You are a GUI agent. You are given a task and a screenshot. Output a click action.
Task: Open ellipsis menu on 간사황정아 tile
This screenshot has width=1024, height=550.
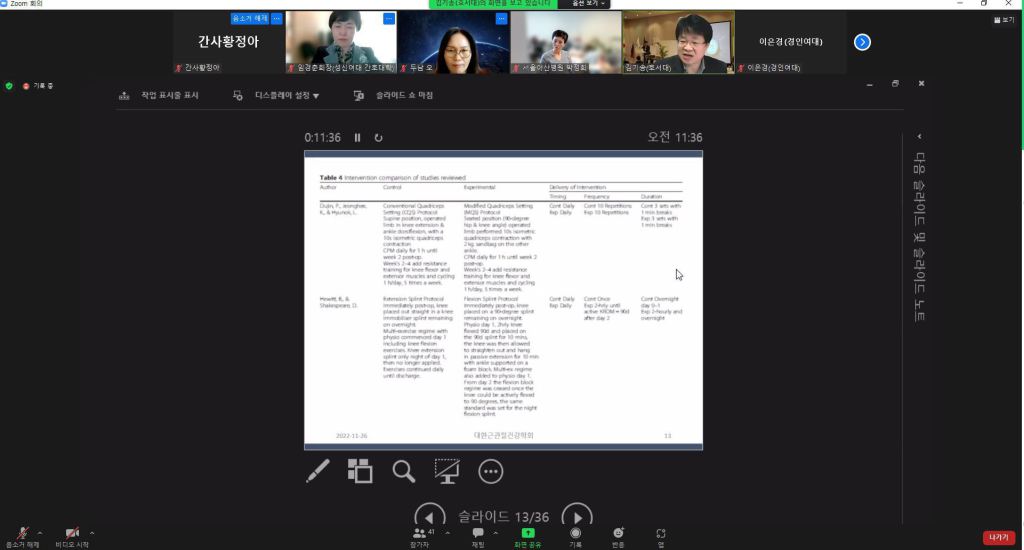(x=277, y=18)
